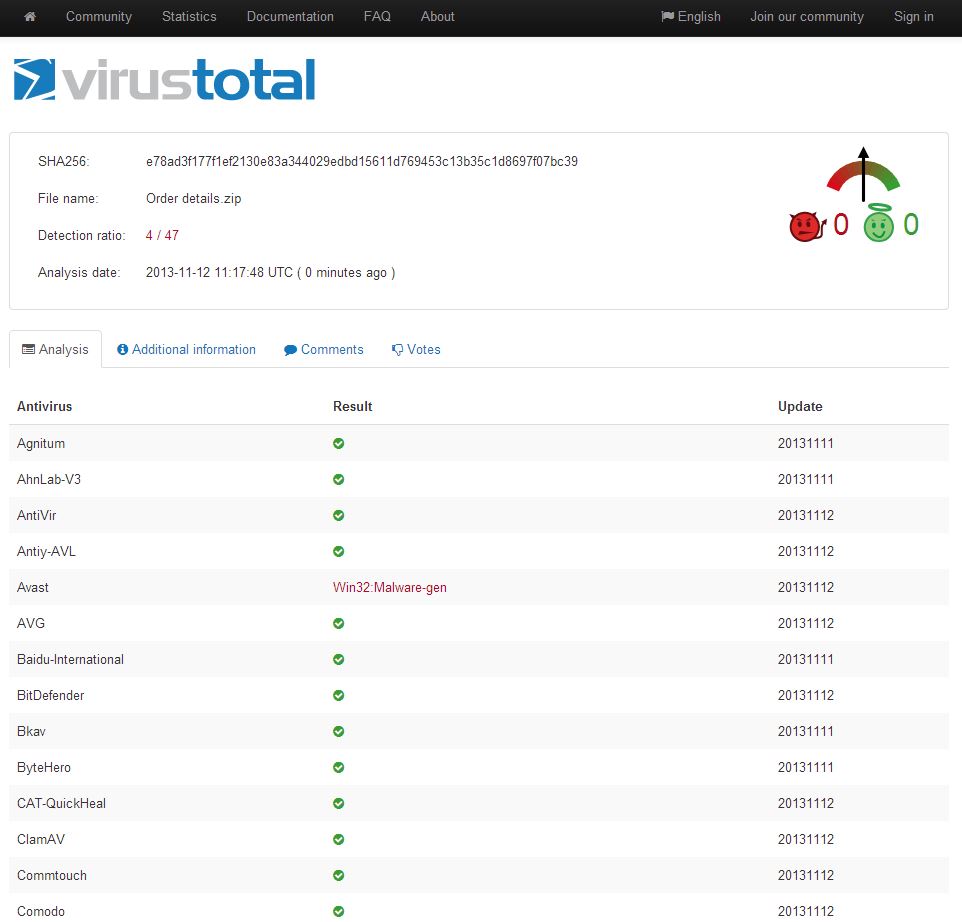Click the green check for CAT-QuickHeal
Screen dimensions: 962x922
click(339, 803)
